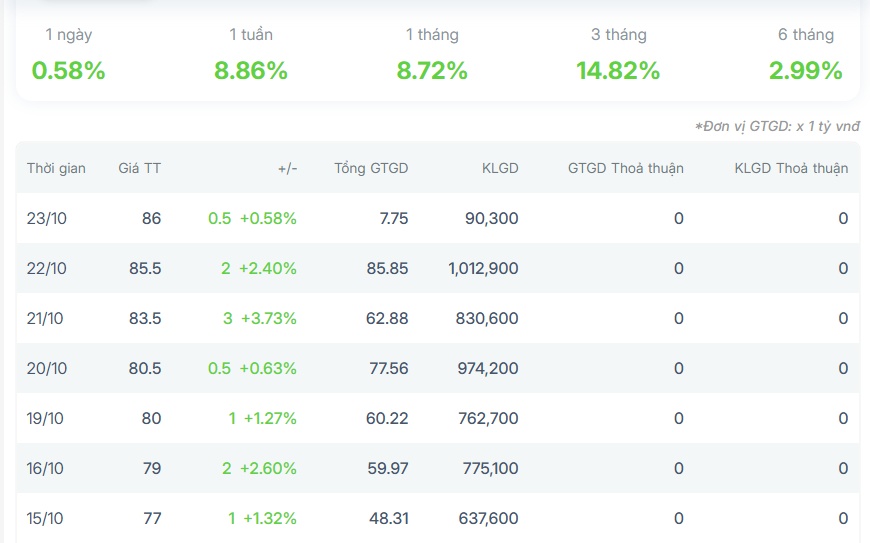The image size is (870, 543).
Task: Click the 'Thời gian' column header
Action: click(56, 169)
